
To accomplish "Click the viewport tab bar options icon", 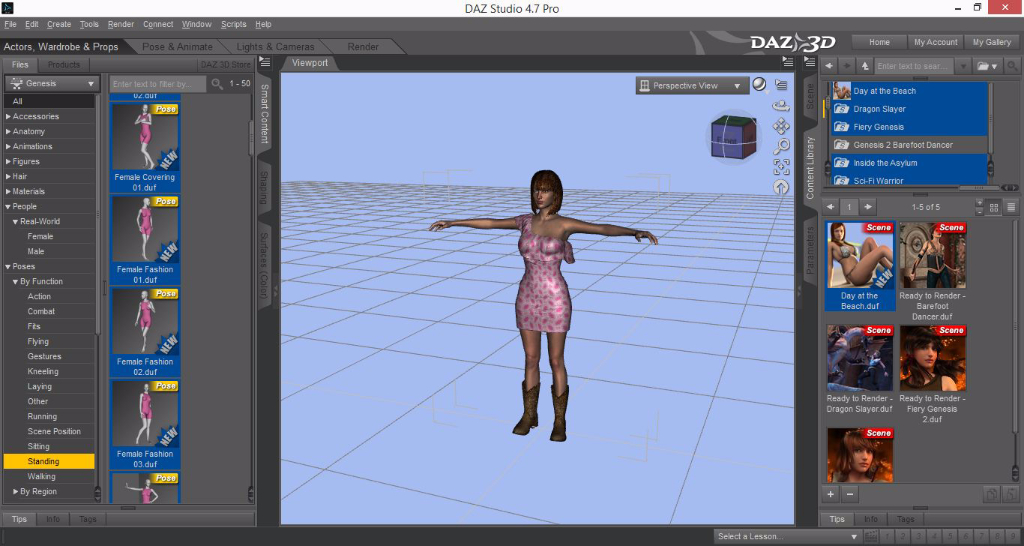I will coord(788,63).
